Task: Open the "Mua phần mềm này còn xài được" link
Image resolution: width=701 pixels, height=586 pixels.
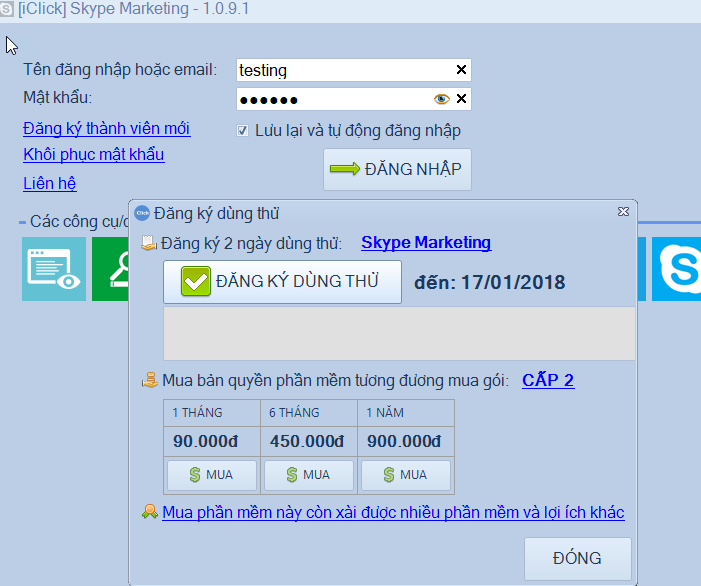Action: [x=393, y=512]
